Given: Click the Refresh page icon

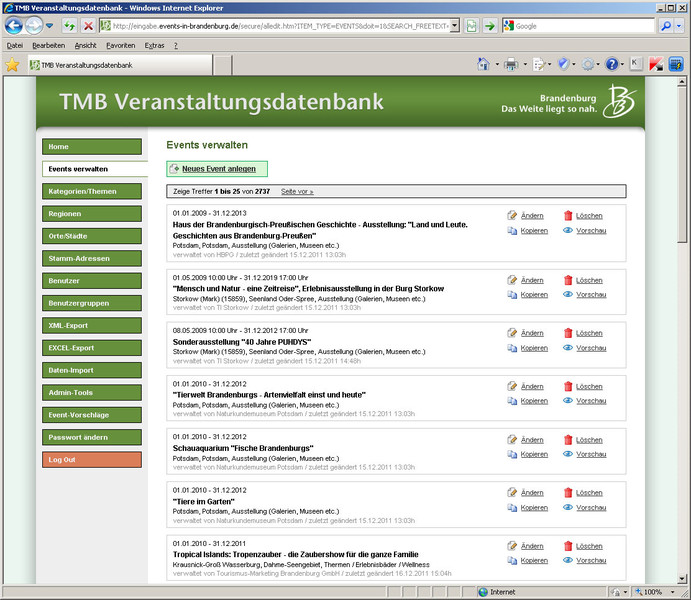Looking at the screenshot, I should (x=69, y=26).
